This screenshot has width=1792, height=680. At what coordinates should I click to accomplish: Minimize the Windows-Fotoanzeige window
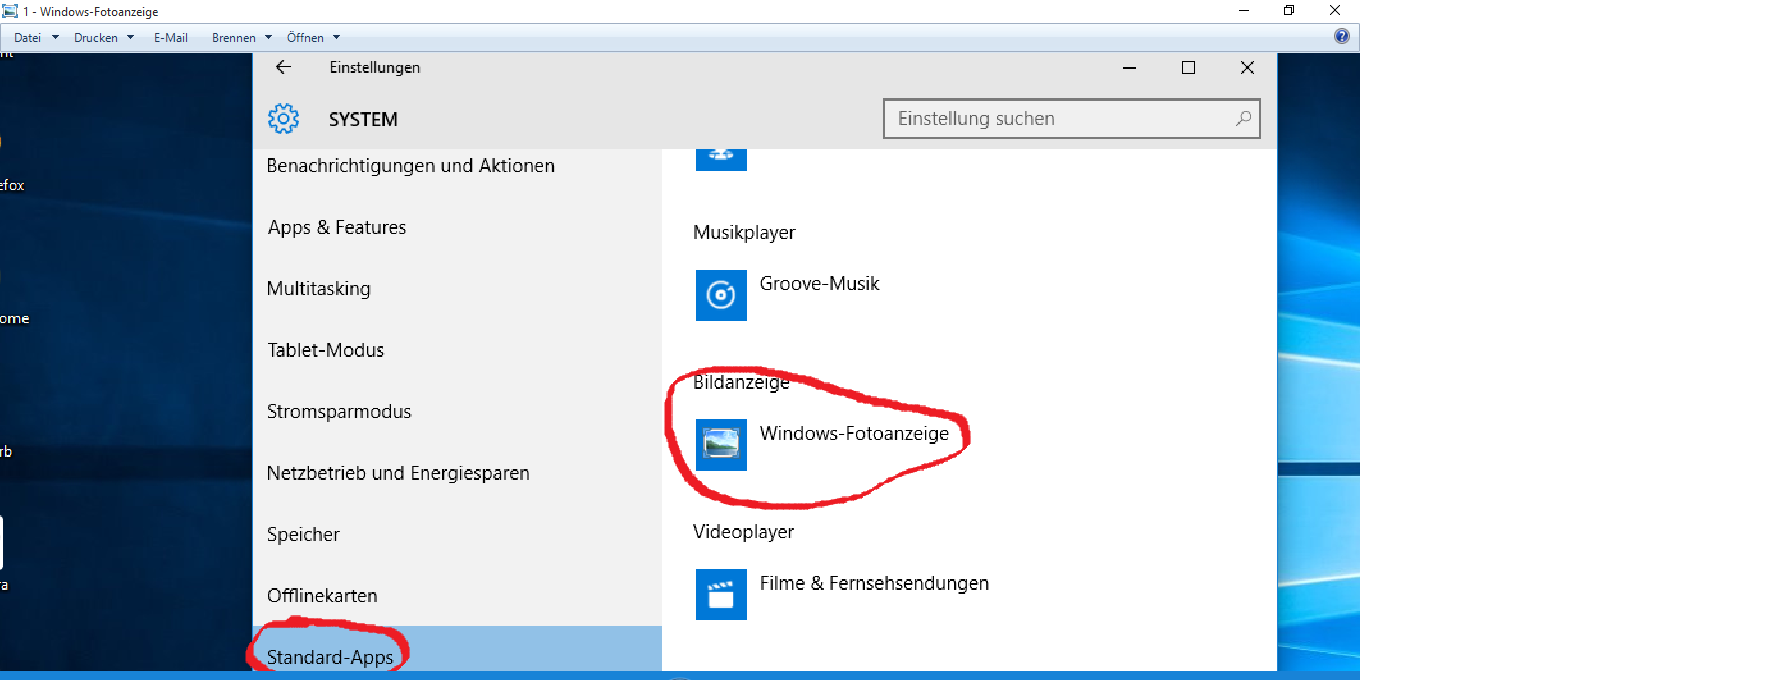pos(1244,10)
